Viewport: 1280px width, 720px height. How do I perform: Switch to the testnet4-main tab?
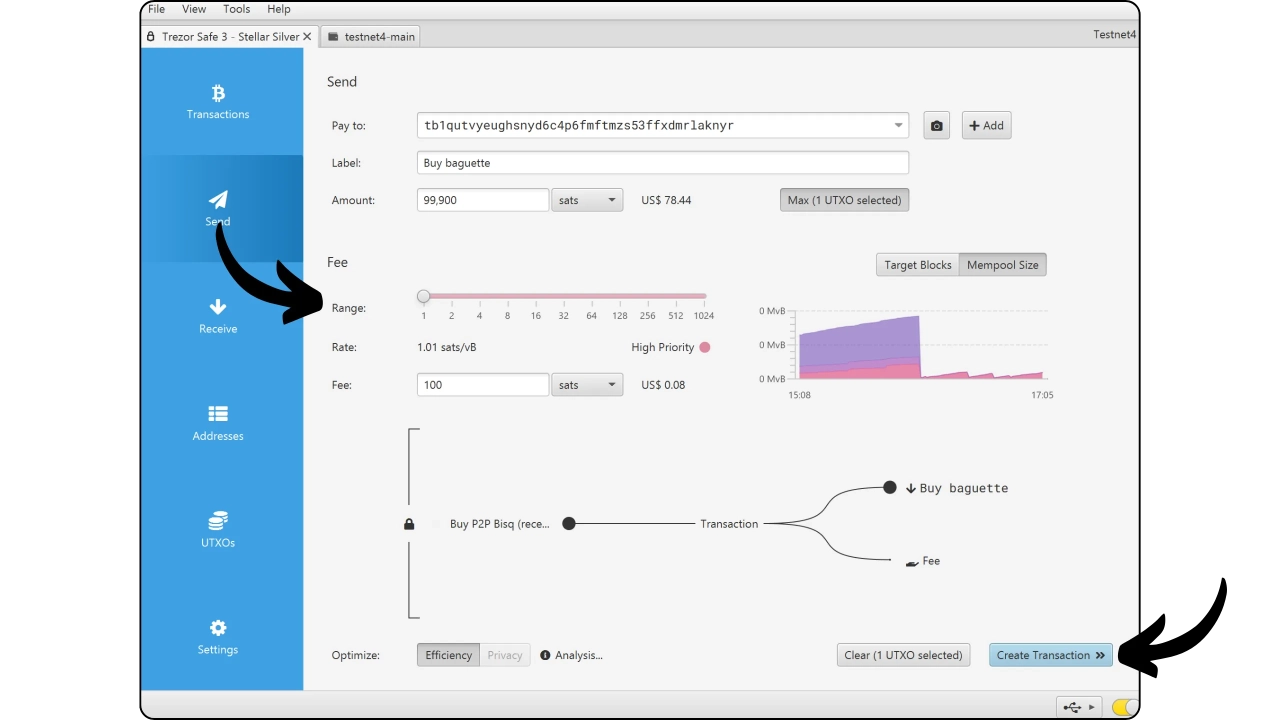(371, 37)
